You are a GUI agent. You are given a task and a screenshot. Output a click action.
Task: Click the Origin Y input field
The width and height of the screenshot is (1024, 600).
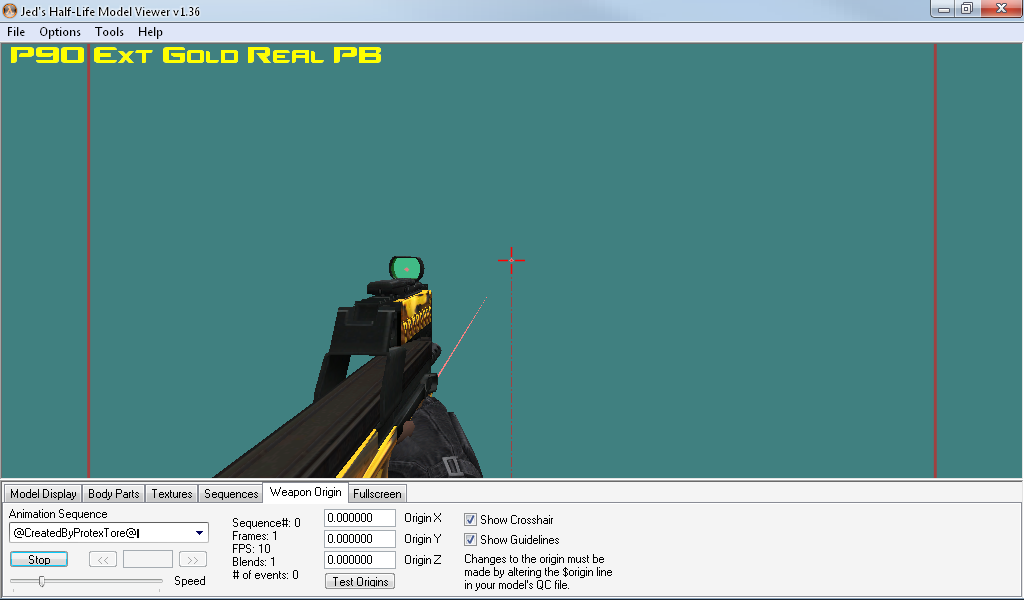pyautogui.click(x=360, y=539)
